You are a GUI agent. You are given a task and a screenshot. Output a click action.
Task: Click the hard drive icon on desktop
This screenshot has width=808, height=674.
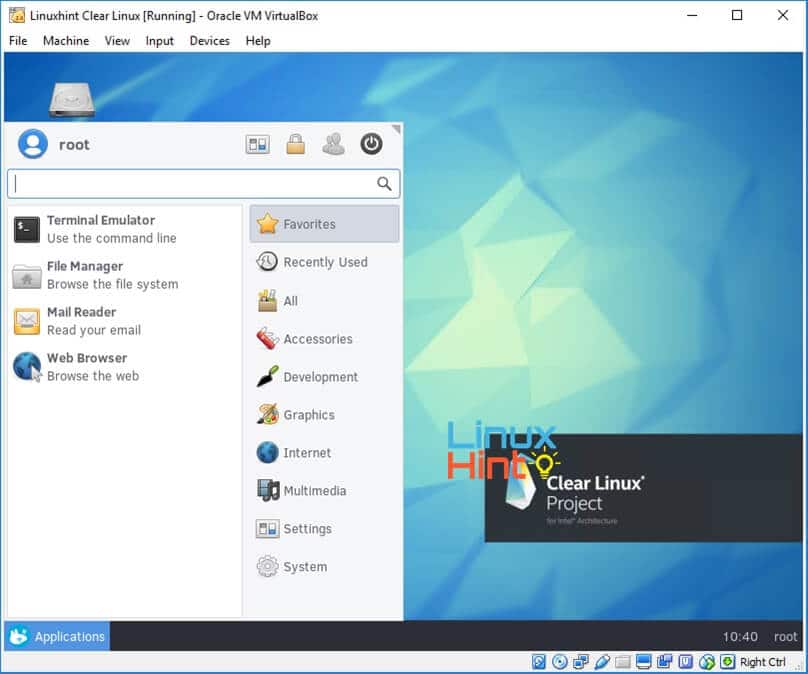coord(71,98)
